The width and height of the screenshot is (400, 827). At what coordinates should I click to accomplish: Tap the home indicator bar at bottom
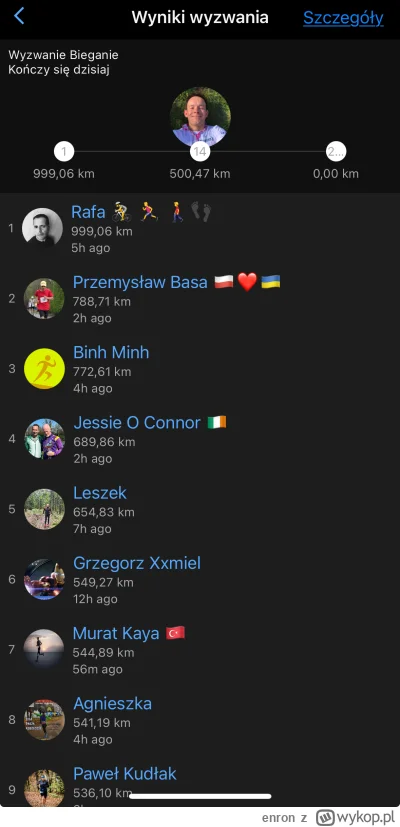click(200, 796)
